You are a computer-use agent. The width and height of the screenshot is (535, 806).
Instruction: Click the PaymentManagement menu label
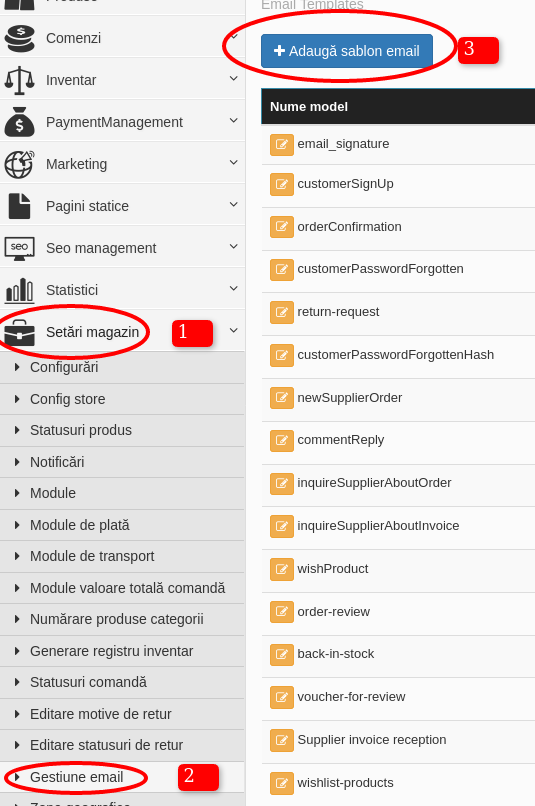(x=114, y=122)
